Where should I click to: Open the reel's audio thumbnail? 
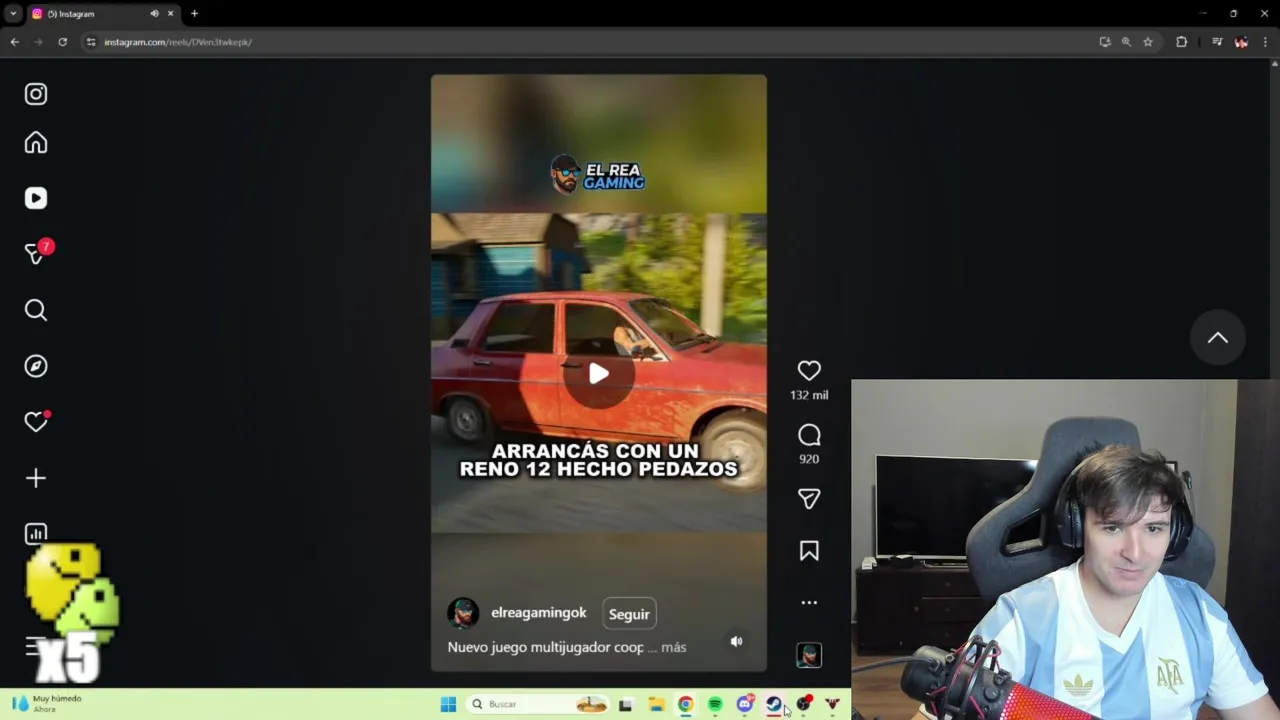[809, 655]
